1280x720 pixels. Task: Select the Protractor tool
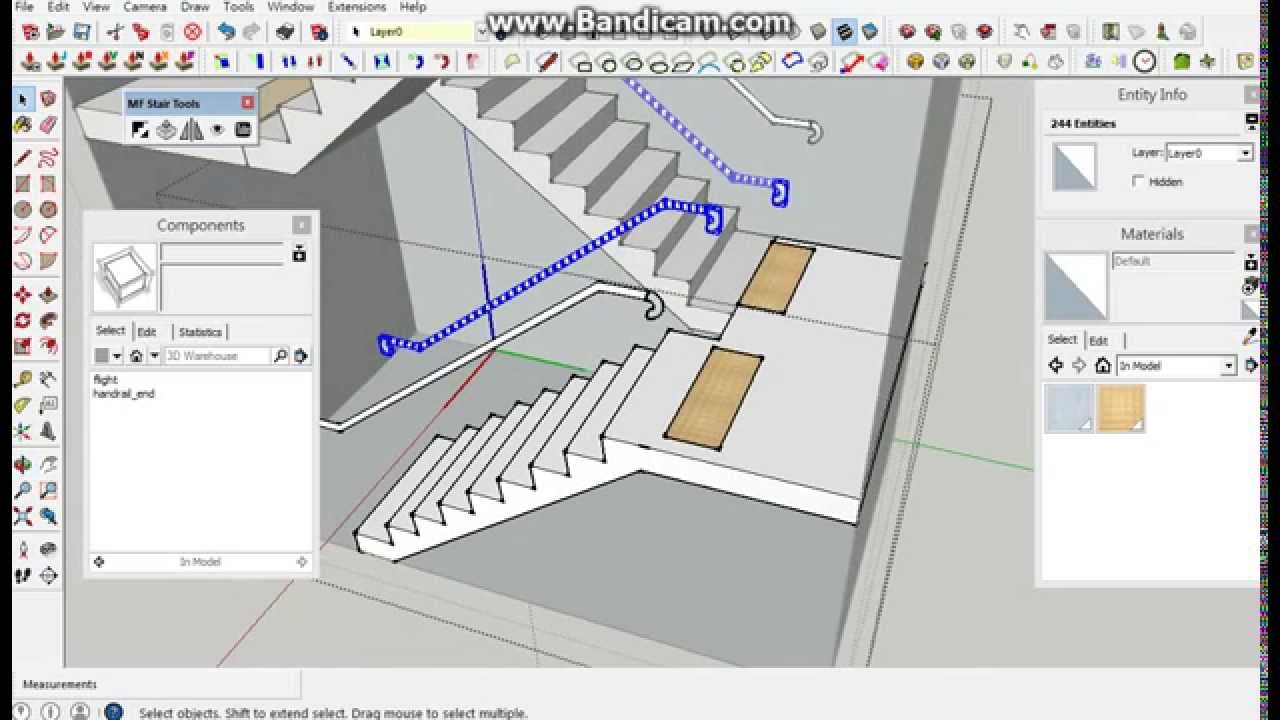pos(22,405)
